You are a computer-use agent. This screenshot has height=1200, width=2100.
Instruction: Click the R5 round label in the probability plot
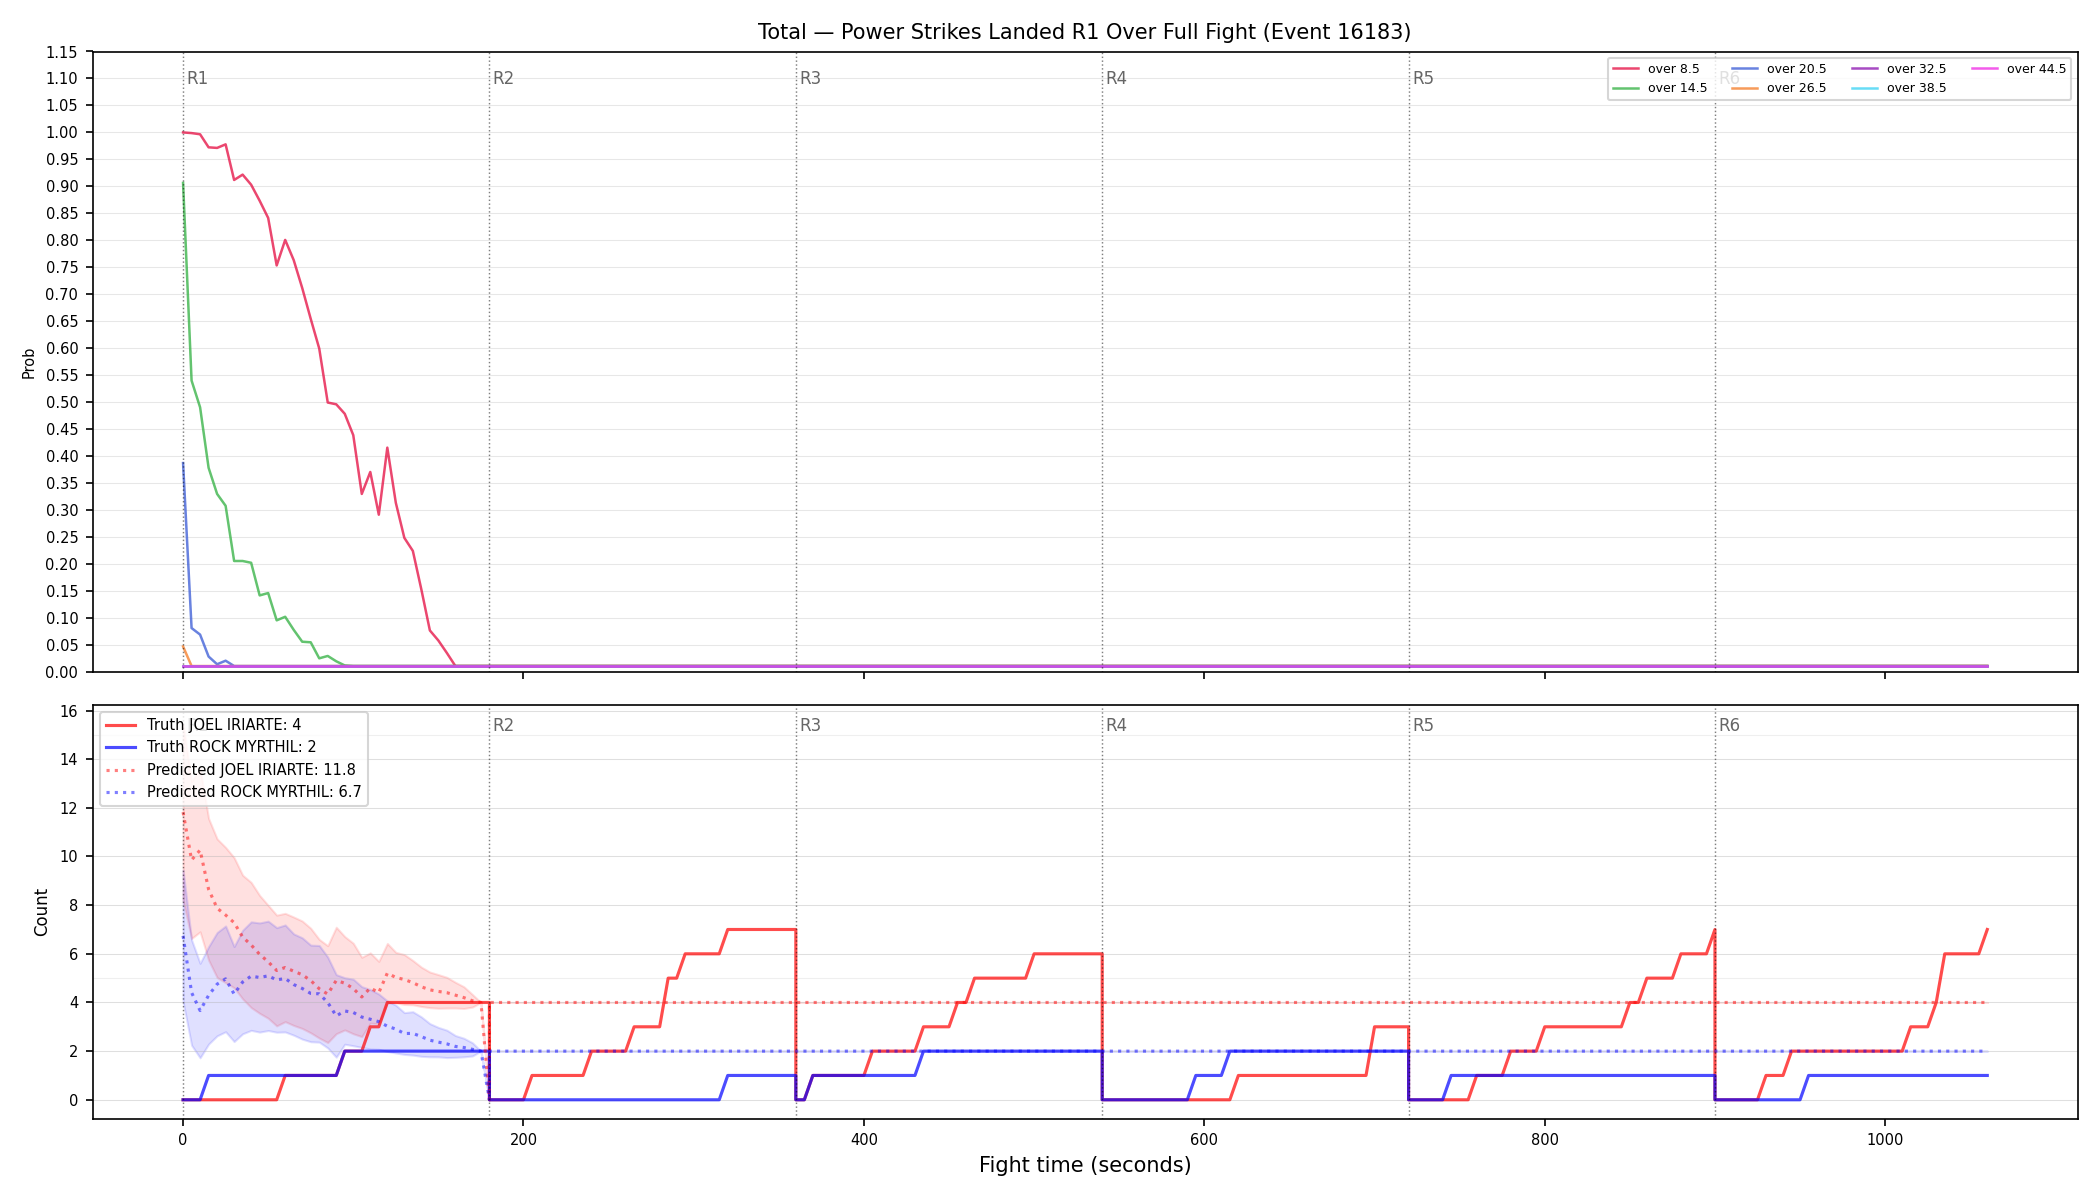[1423, 78]
